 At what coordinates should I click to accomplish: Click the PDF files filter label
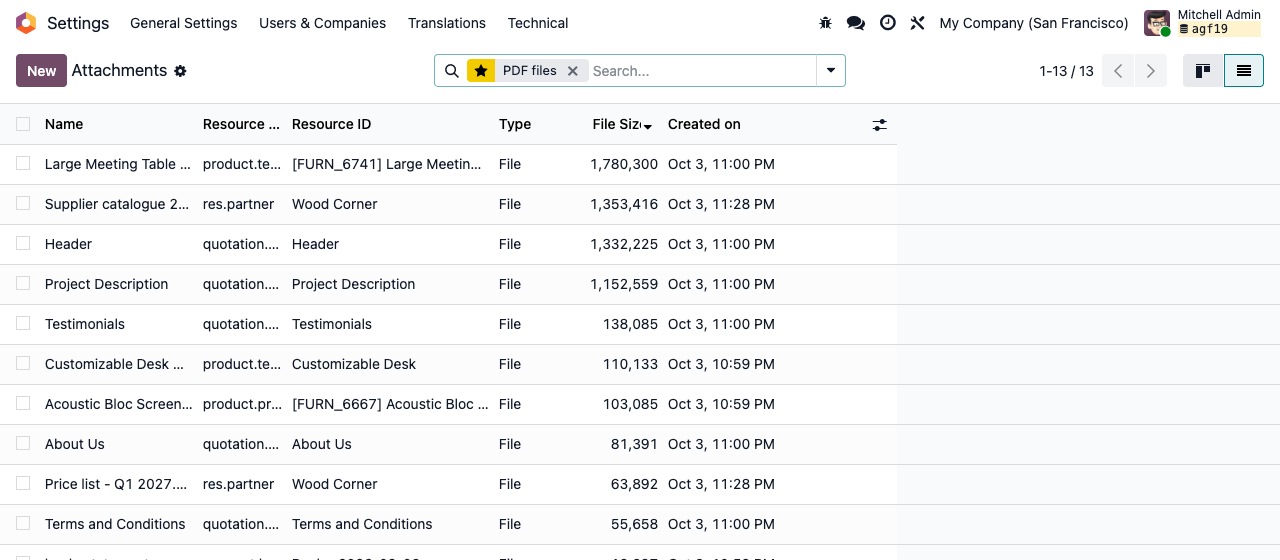click(529, 71)
